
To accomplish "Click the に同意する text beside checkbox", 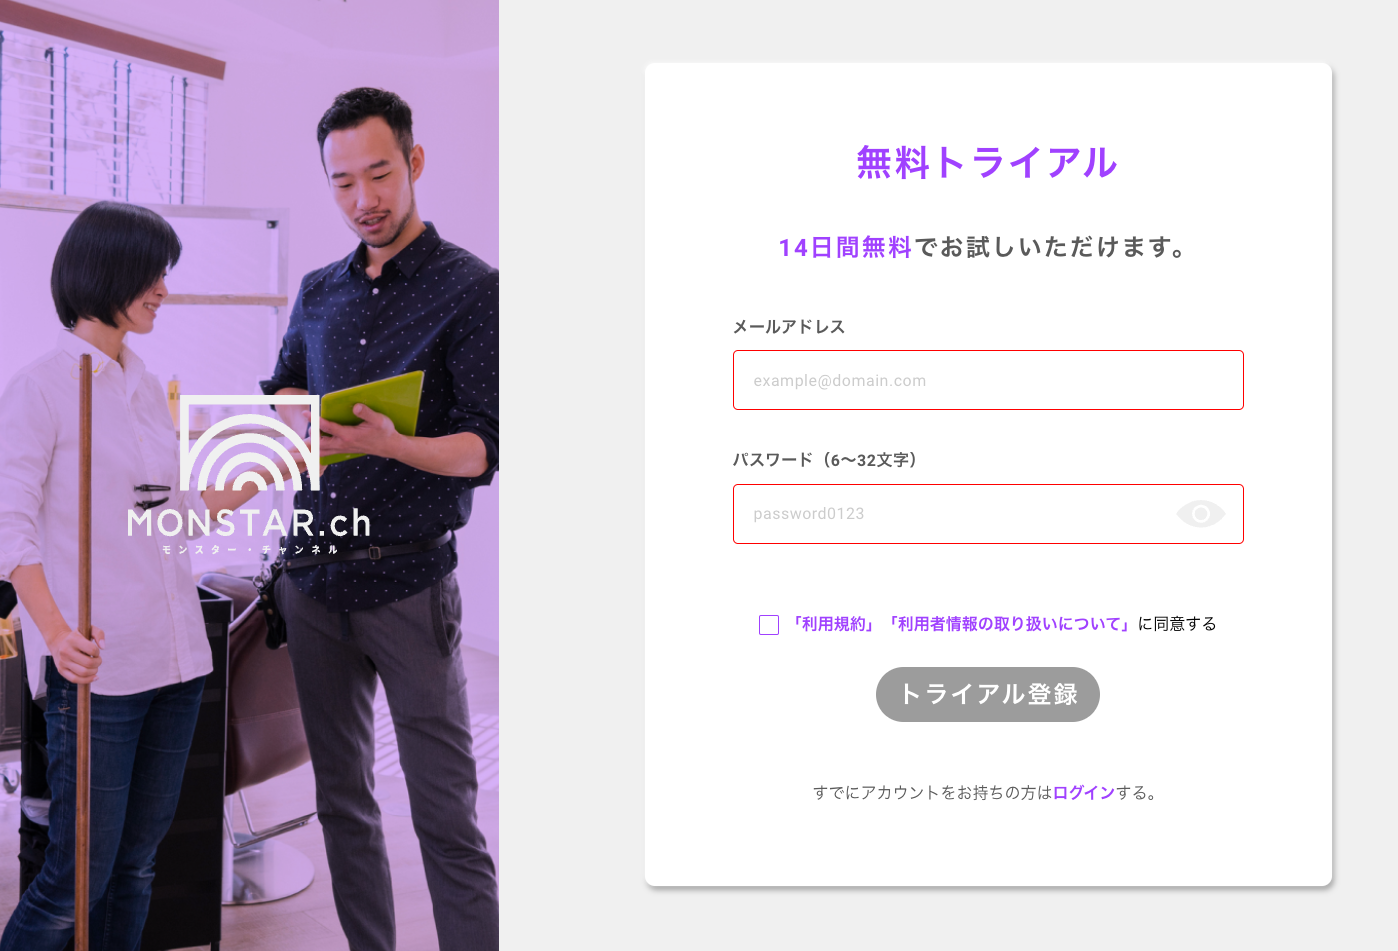I will click(1177, 624).
